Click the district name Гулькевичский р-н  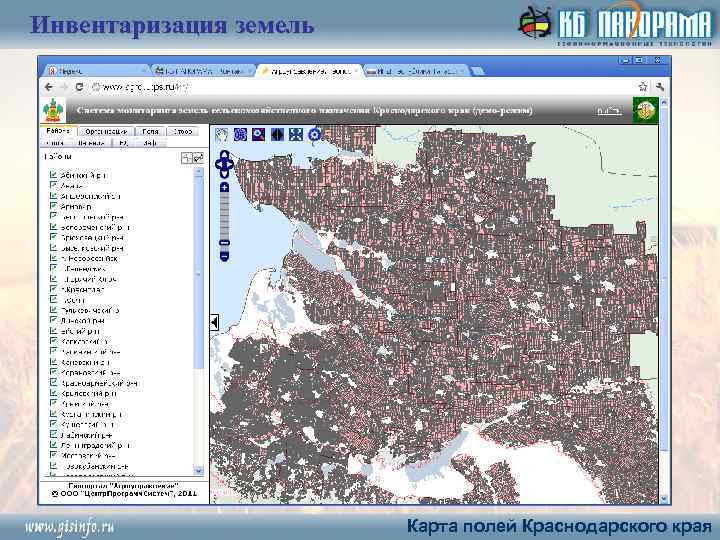click(90, 310)
